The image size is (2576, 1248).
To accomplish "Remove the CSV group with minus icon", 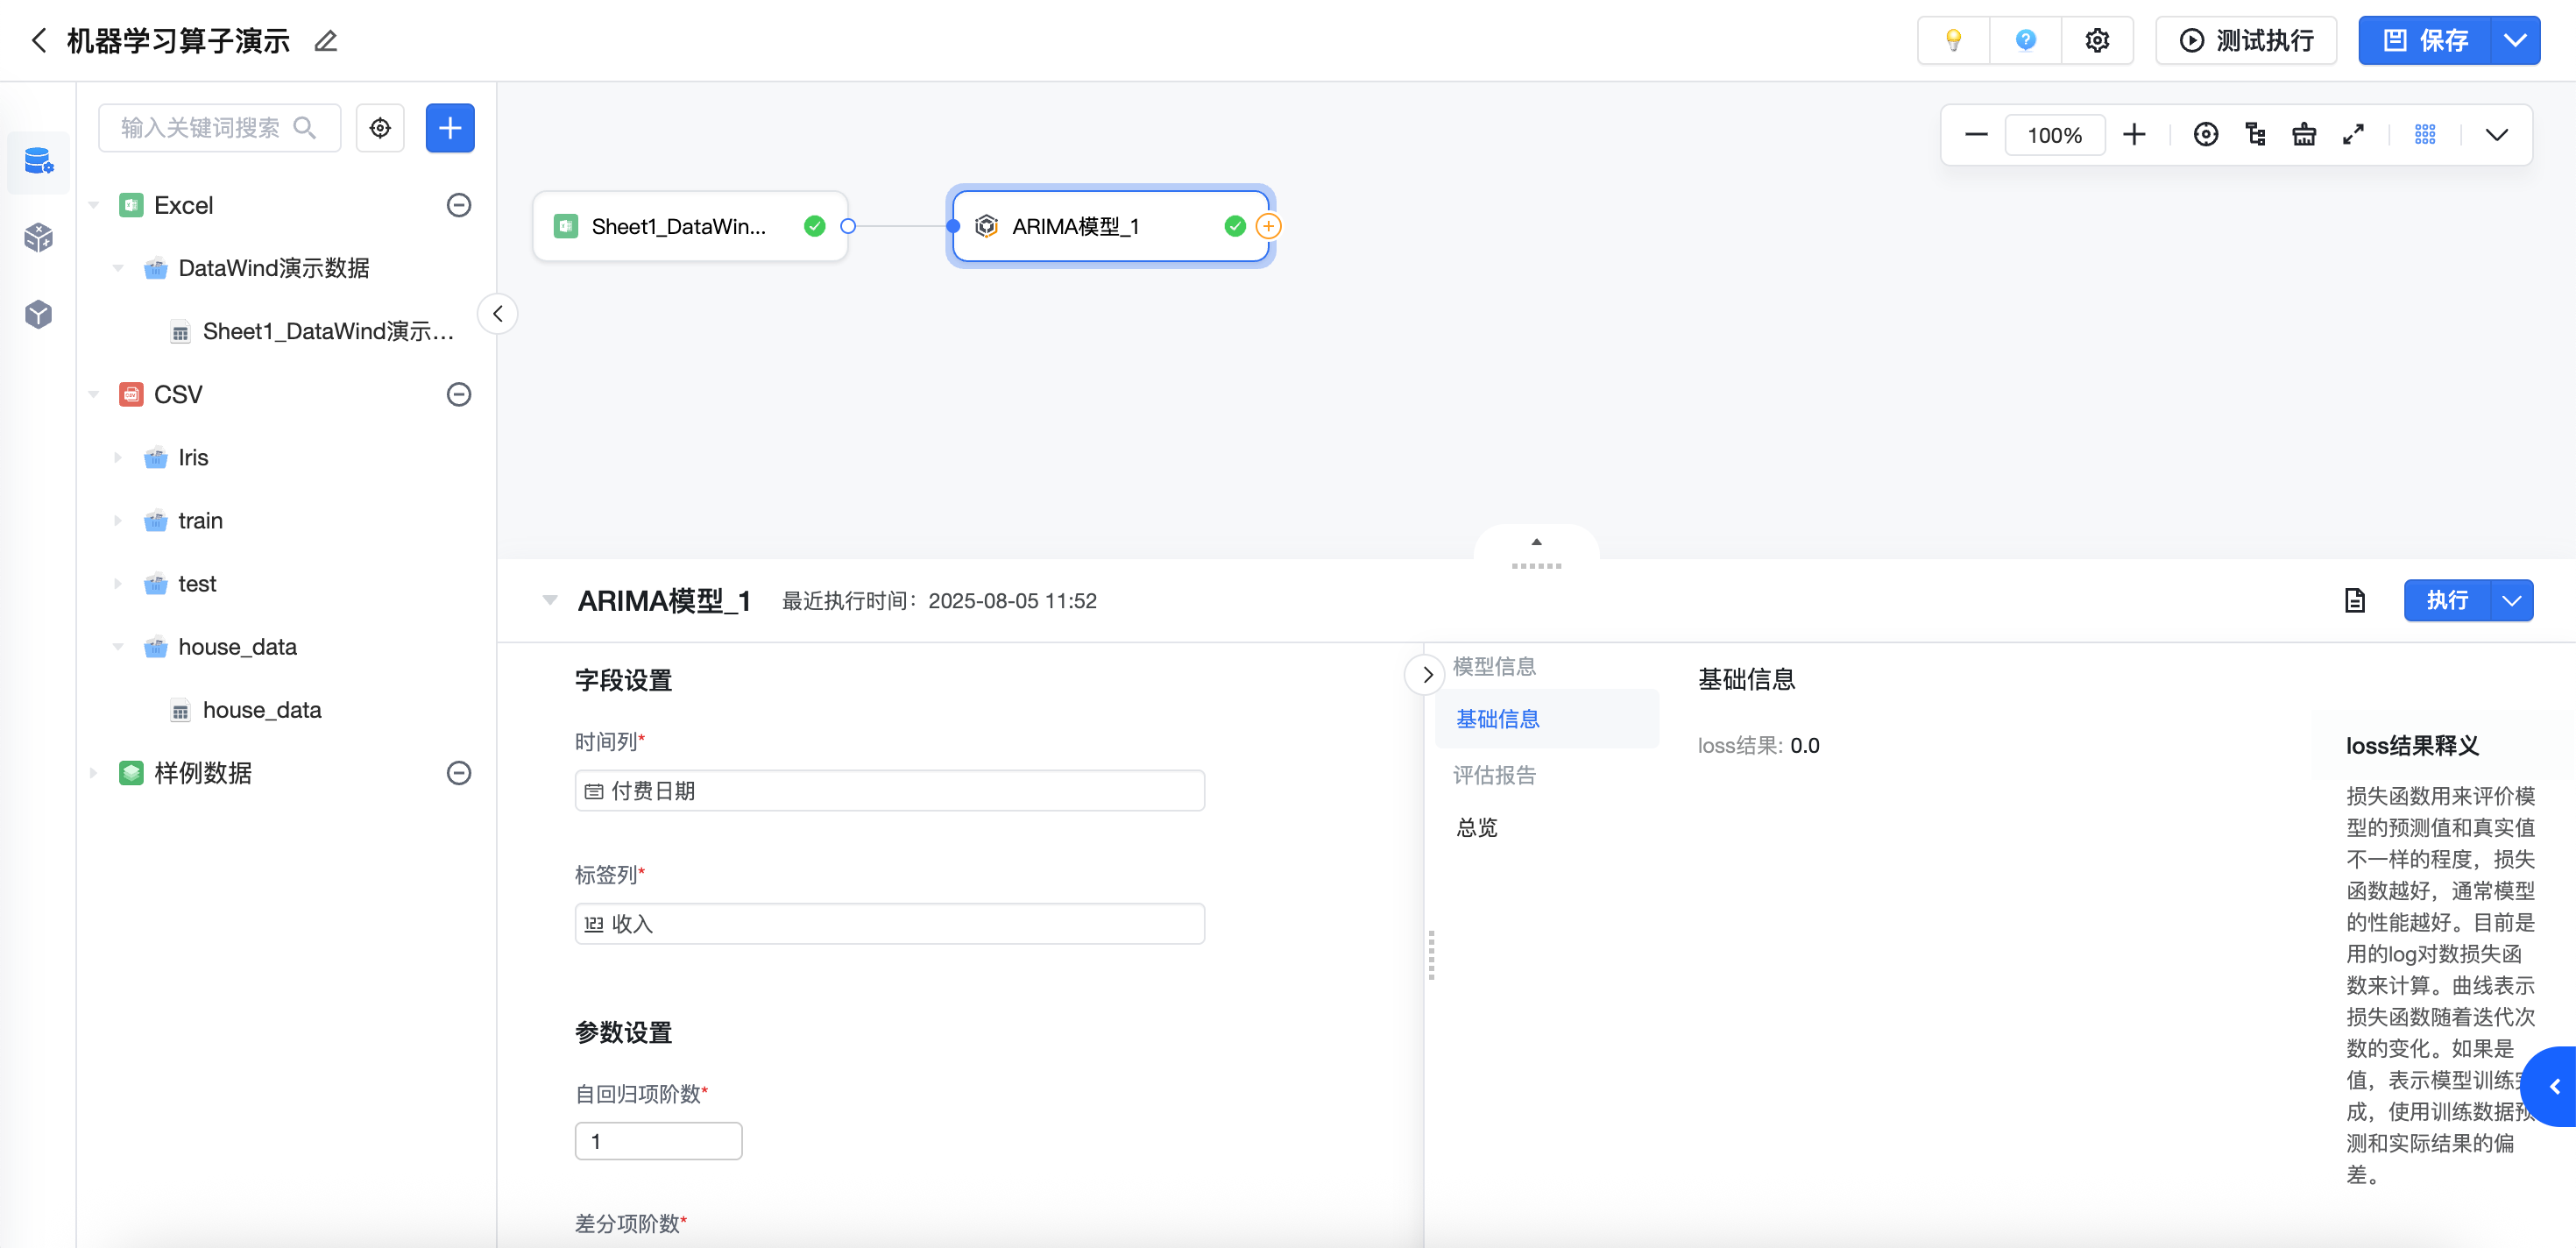I will (459, 394).
